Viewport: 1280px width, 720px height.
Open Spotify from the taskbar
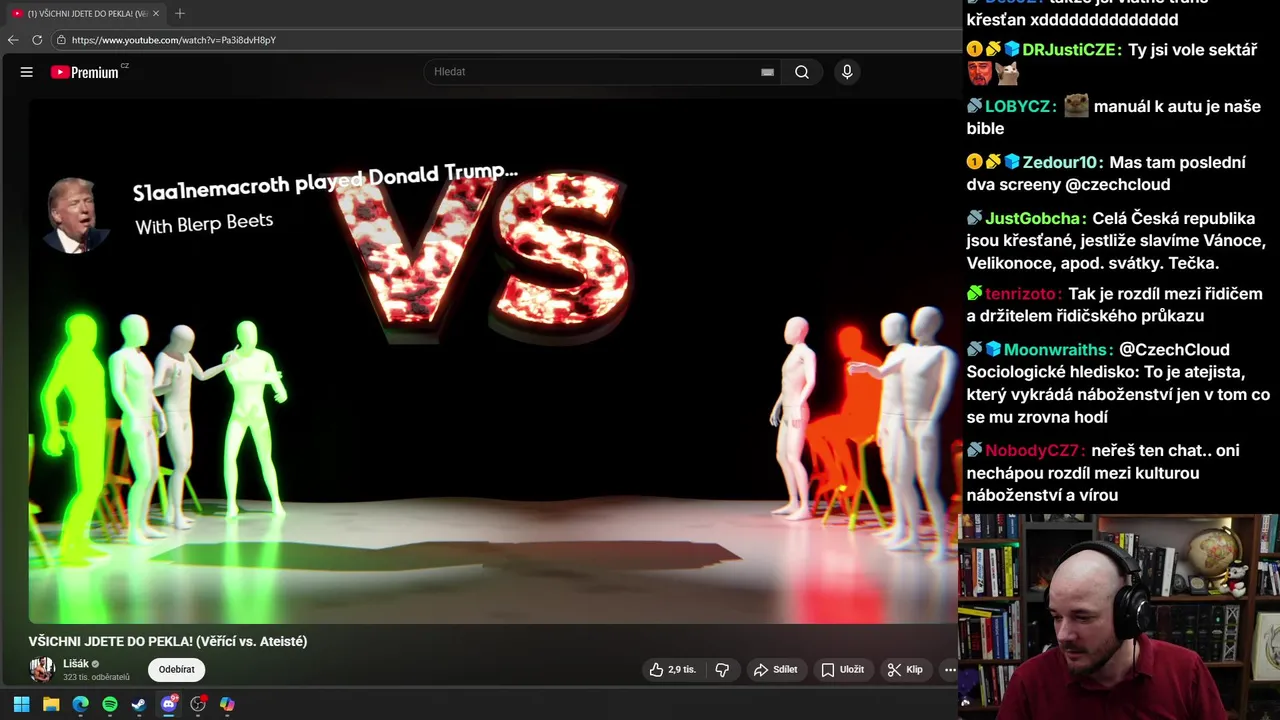110,704
